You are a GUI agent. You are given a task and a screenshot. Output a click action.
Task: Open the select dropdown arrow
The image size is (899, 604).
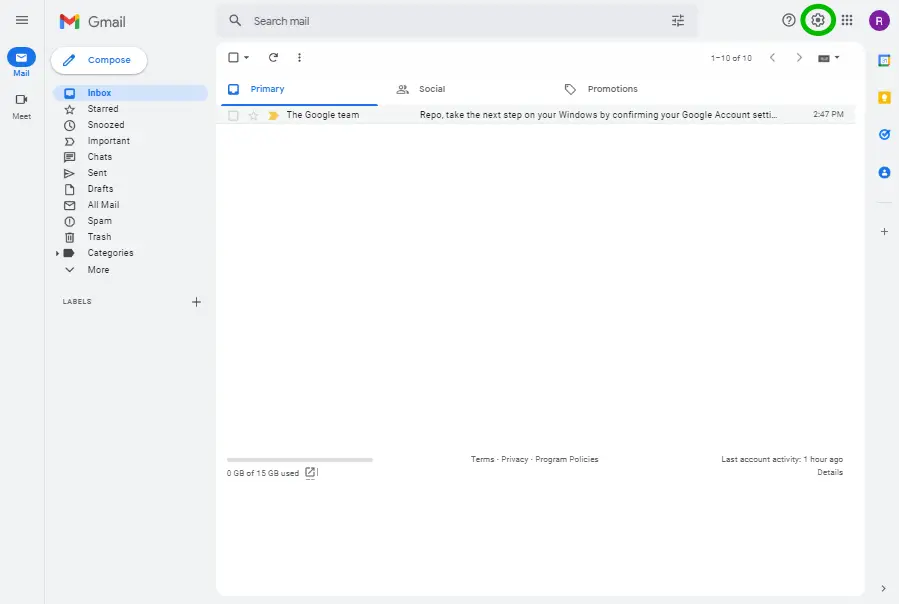(x=247, y=57)
